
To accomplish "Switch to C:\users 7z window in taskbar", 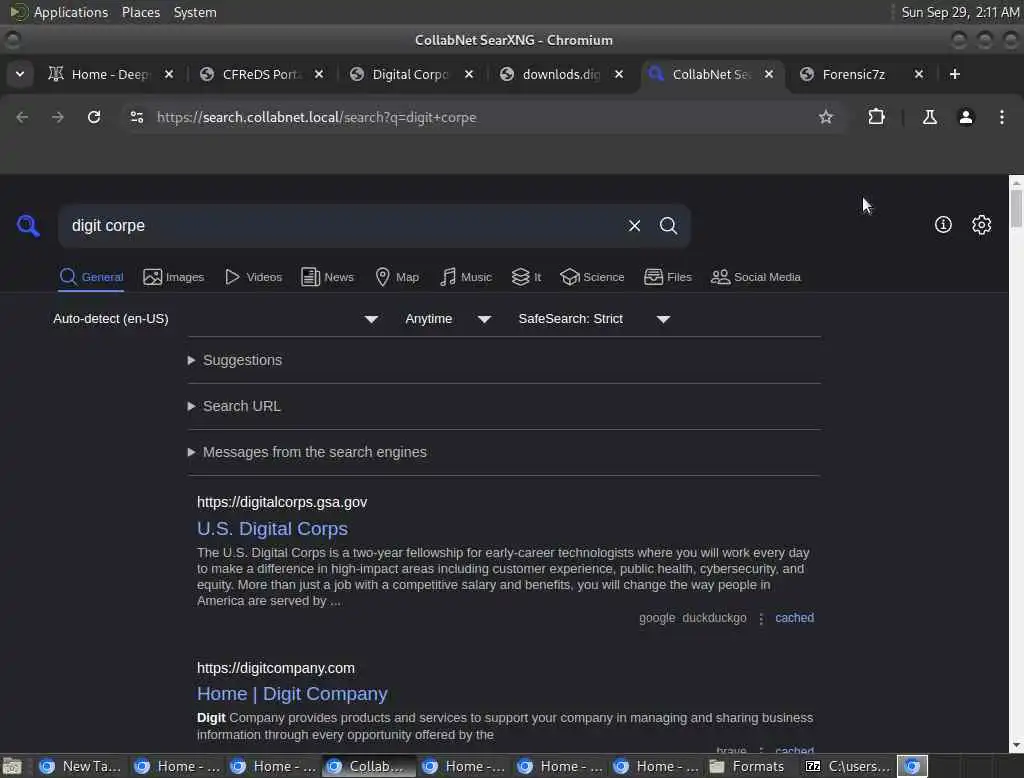I will (848, 766).
